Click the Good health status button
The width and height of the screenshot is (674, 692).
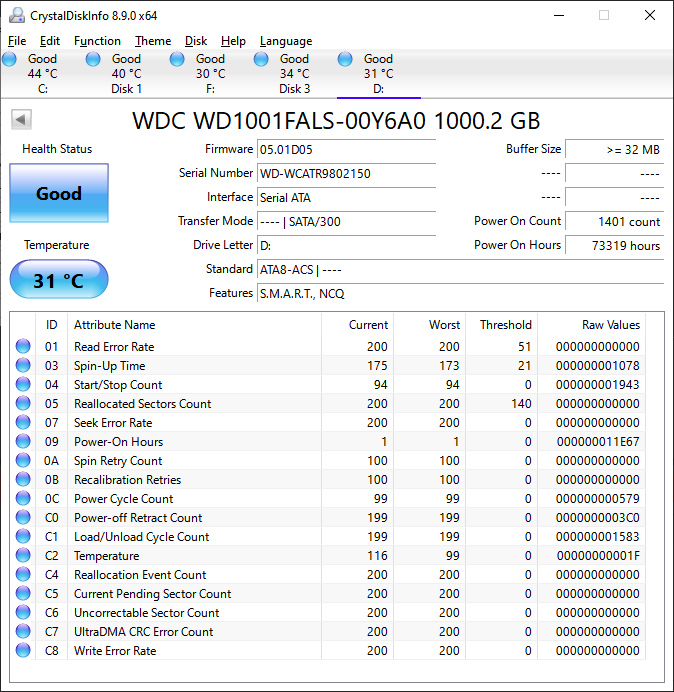[59, 193]
